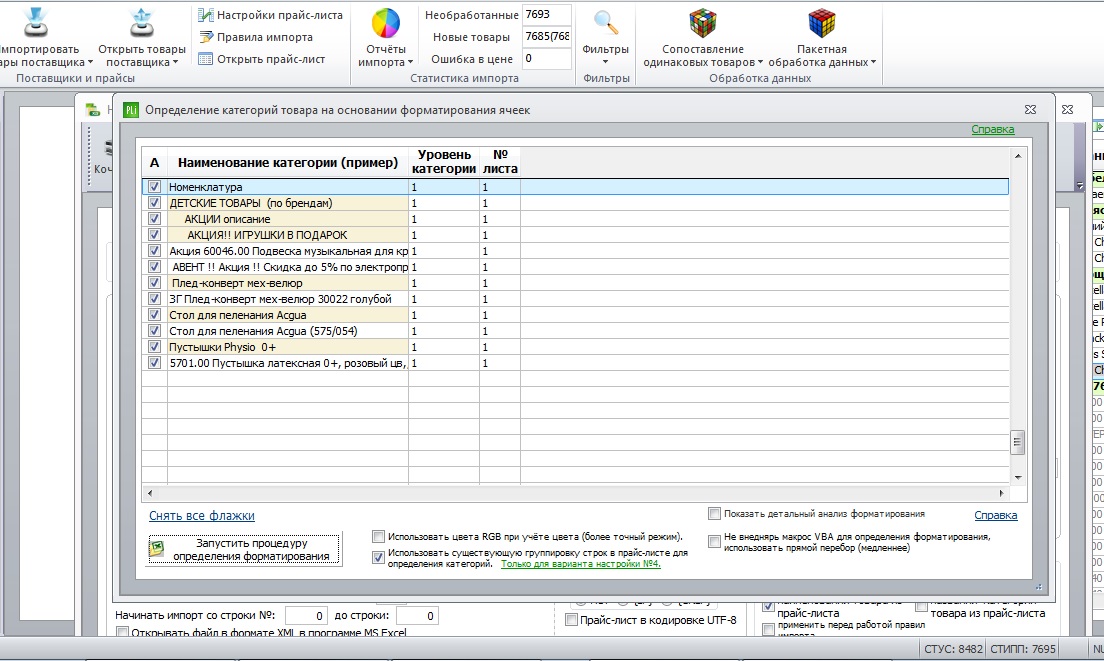Click the PLI icon in dialog title
Image resolution: width=1104 pixels, height=661 pixels.
coord(131,110)
